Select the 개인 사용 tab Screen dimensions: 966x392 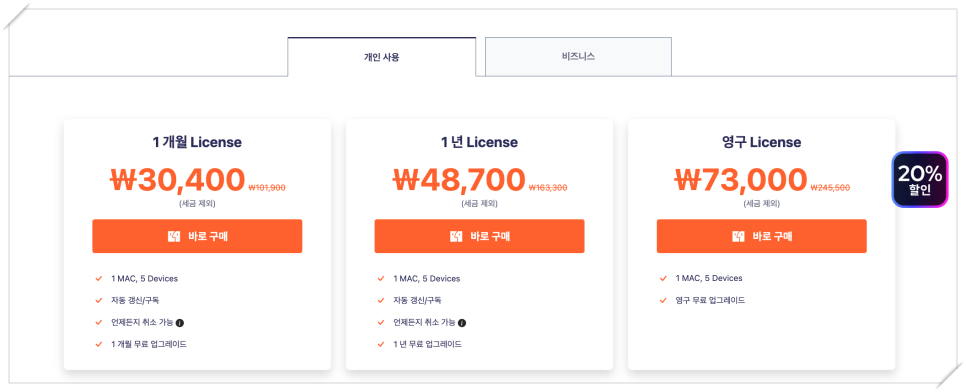click(x=381, y=57)
